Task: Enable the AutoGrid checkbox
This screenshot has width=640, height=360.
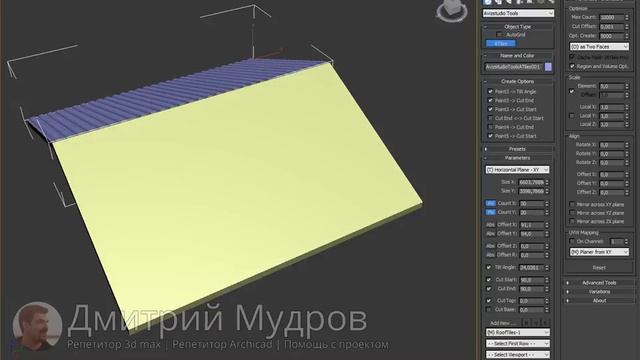Action: pos(499,35)
